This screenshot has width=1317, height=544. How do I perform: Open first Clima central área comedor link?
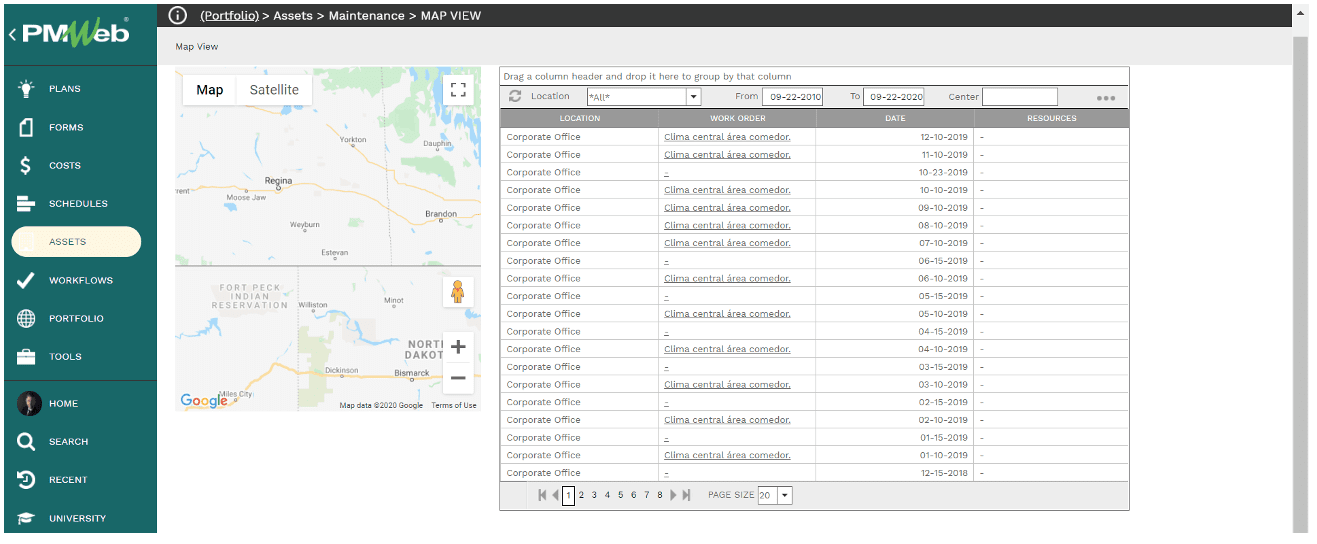click(x=727, y=137)
